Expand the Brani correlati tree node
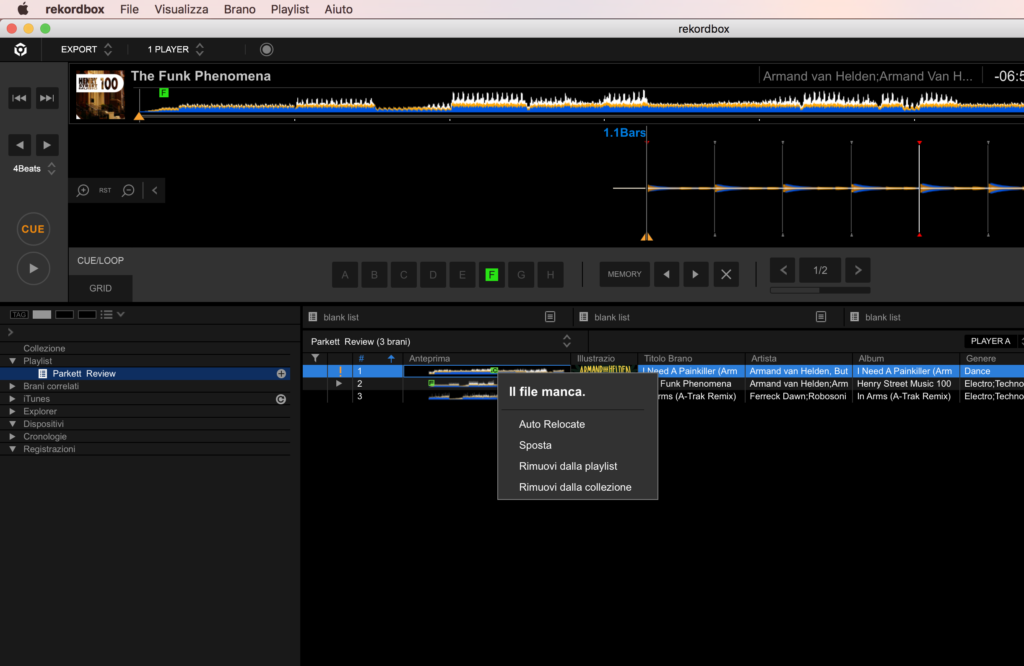Viewport: 1024px width, 666px height. (12, 386)
